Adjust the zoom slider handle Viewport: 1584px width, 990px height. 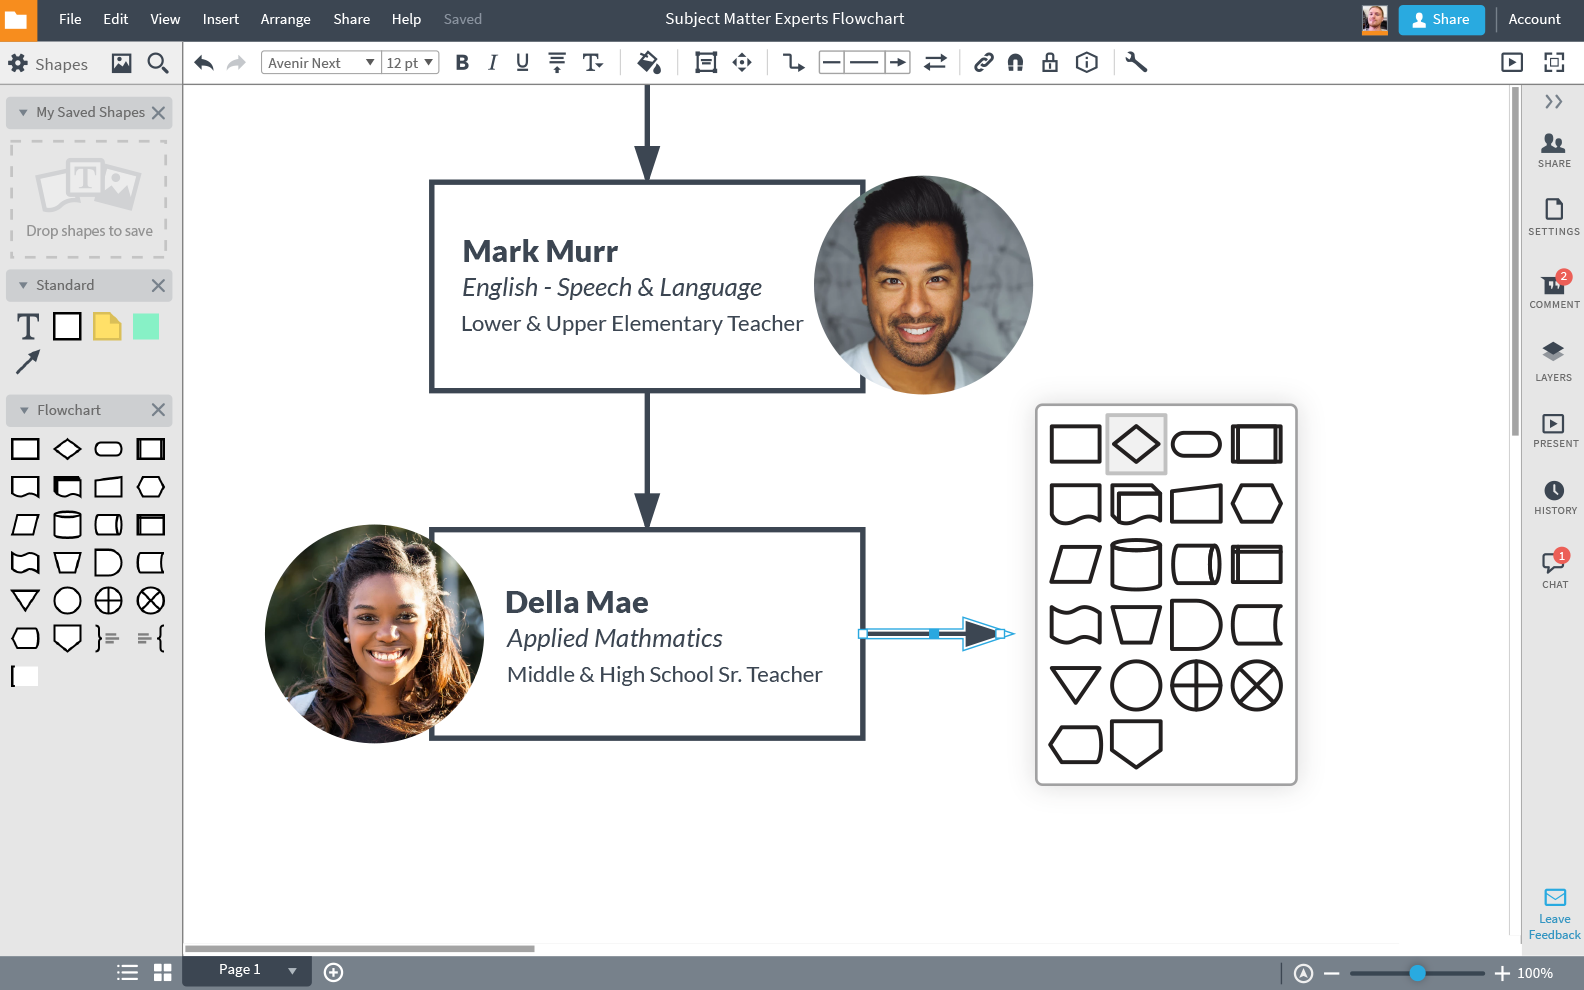point(1417,973)
